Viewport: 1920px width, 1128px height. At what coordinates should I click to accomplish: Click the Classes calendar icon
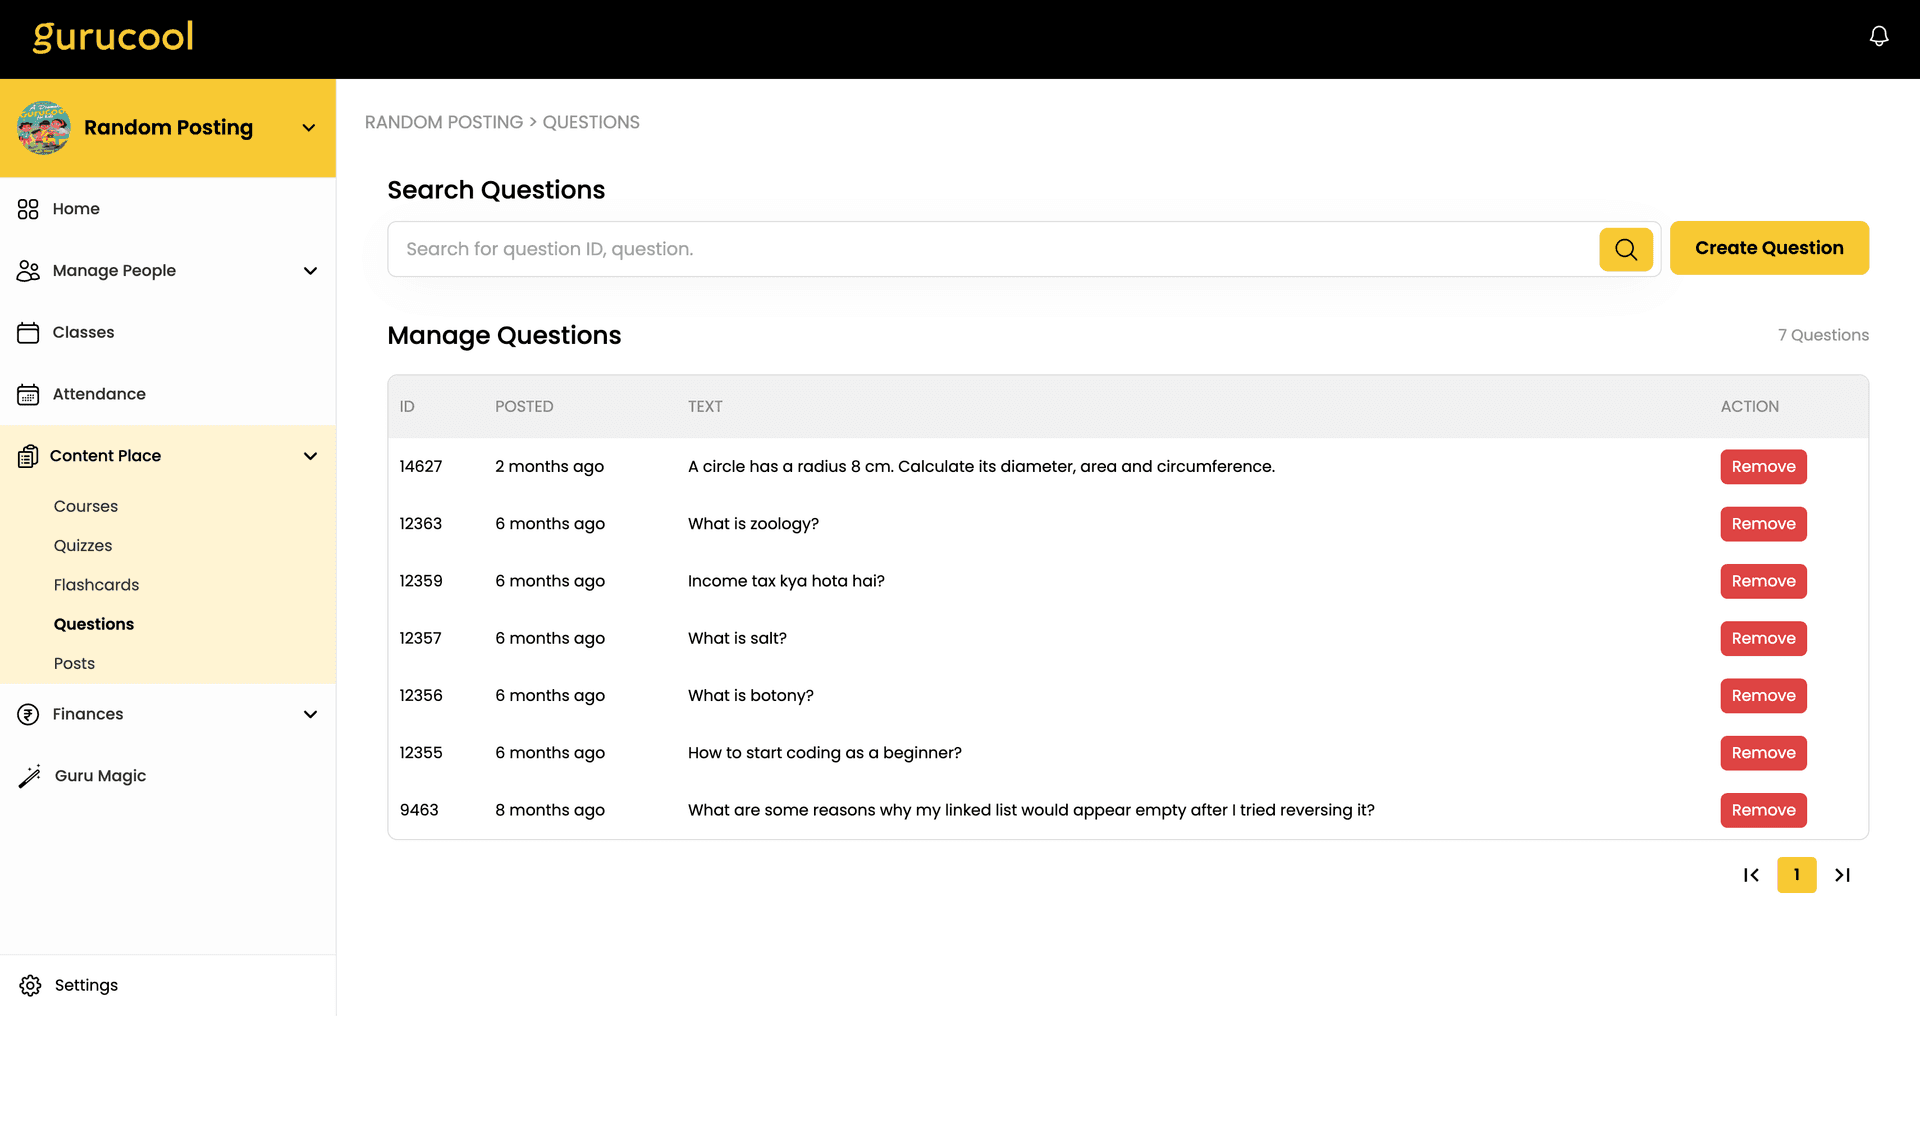click(x=28, y=333)
